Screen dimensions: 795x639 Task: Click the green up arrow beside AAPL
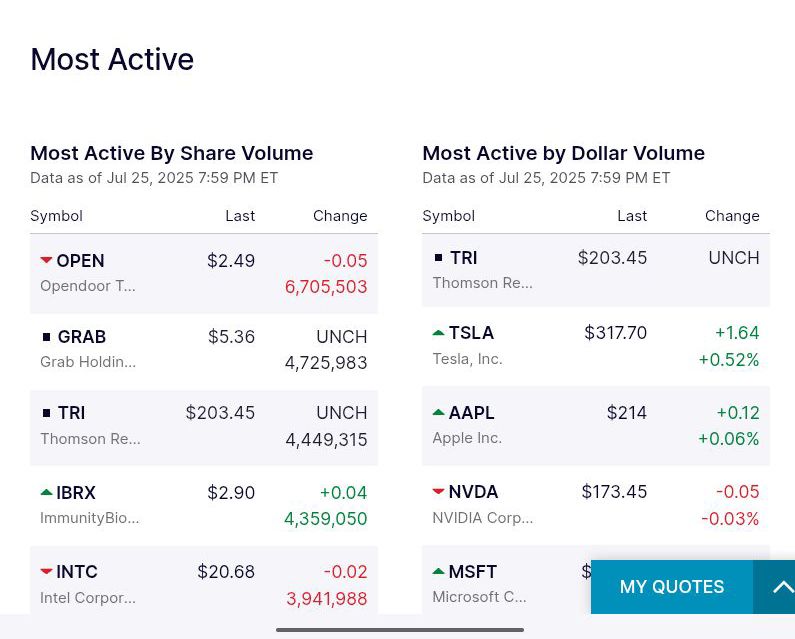[x=438, y=412]
